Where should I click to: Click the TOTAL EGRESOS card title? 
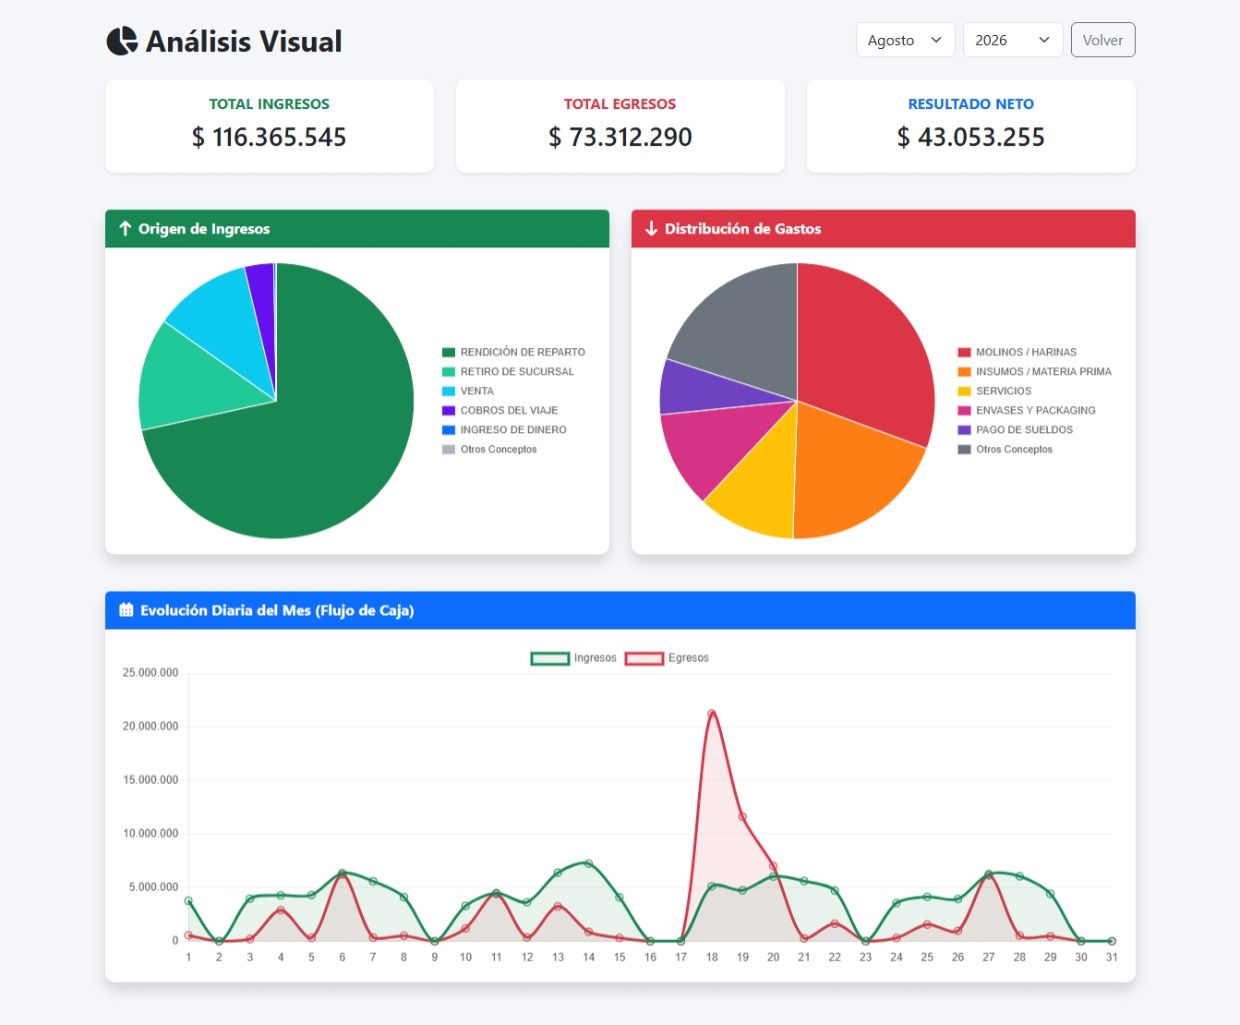[620, 104]
